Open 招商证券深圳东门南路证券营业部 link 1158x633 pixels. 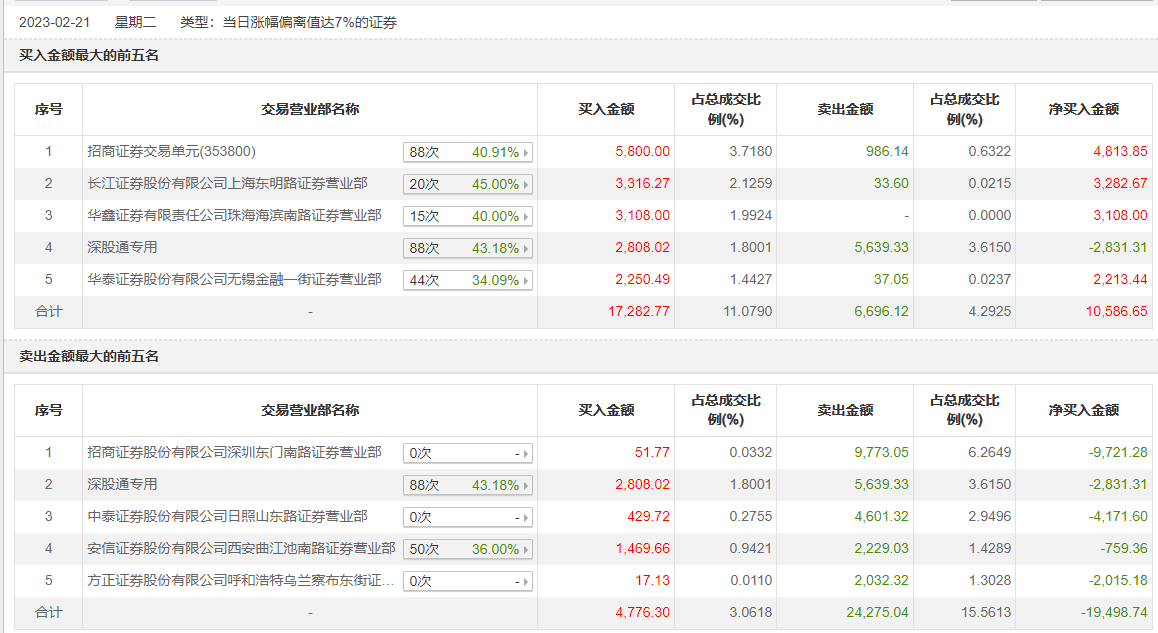[234, 452]
